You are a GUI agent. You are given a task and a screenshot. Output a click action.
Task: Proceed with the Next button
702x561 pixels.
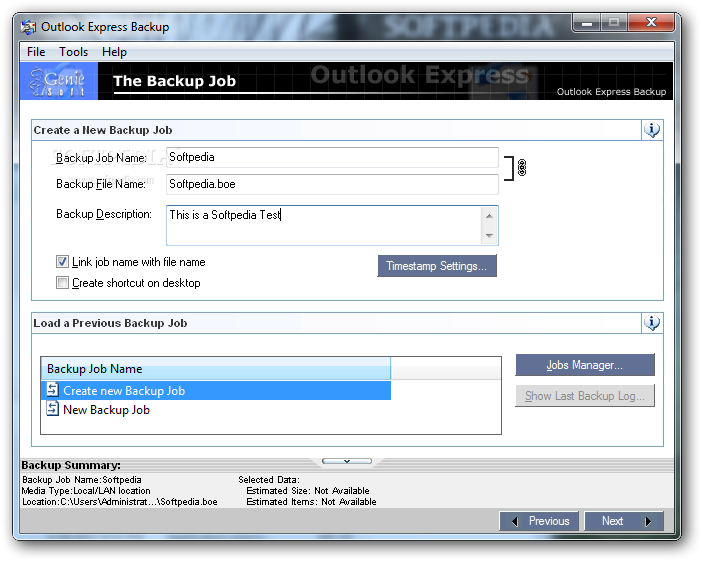(x=624, y=521)
